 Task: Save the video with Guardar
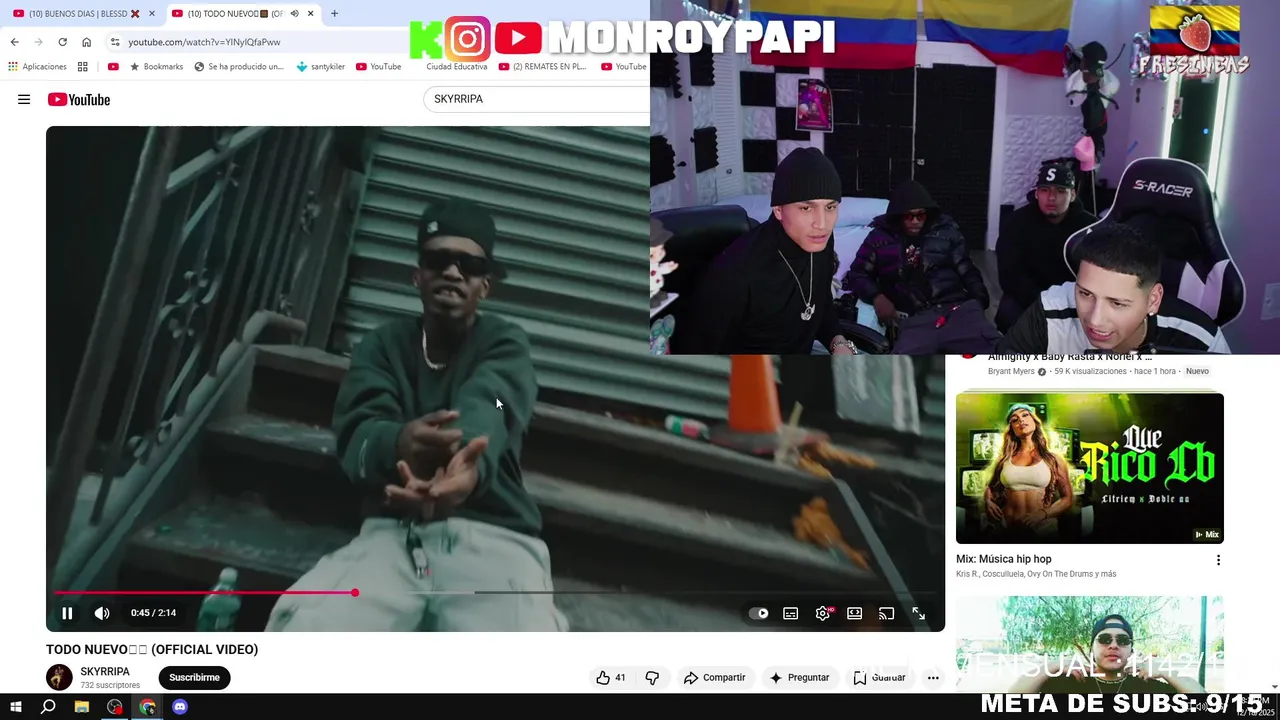[879, 677]
